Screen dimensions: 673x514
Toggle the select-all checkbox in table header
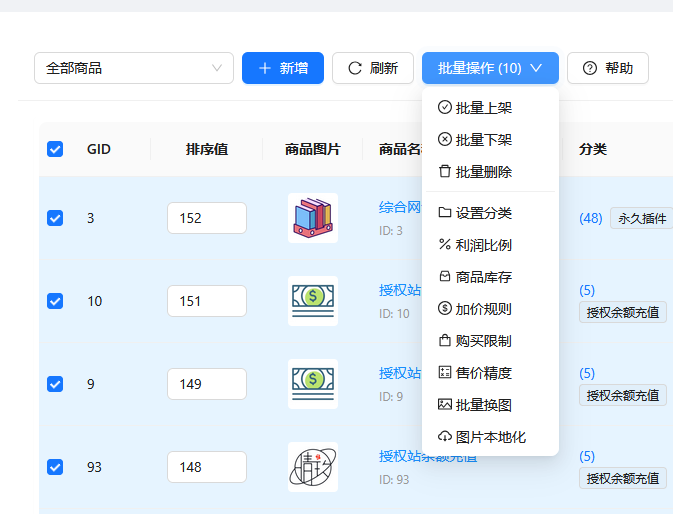click(55, 149)
